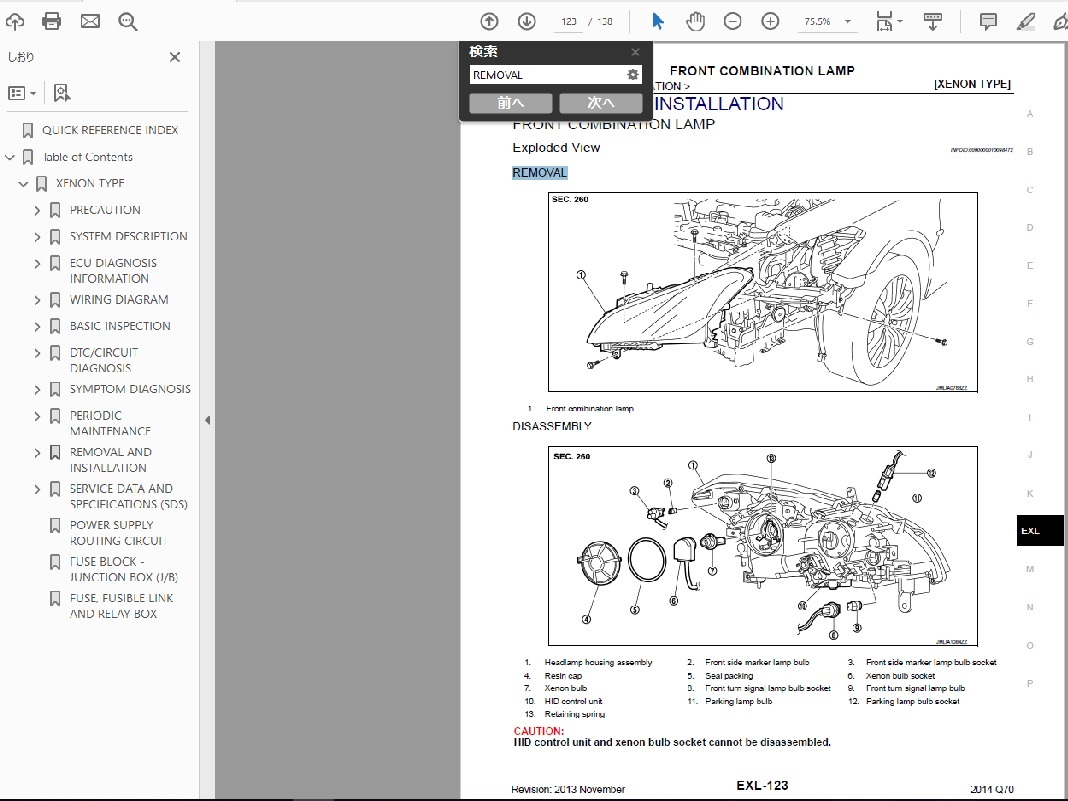Collapse the Table of Contents tree
The width and height of the screenshot is (1068, 801).
click(9, 157)
